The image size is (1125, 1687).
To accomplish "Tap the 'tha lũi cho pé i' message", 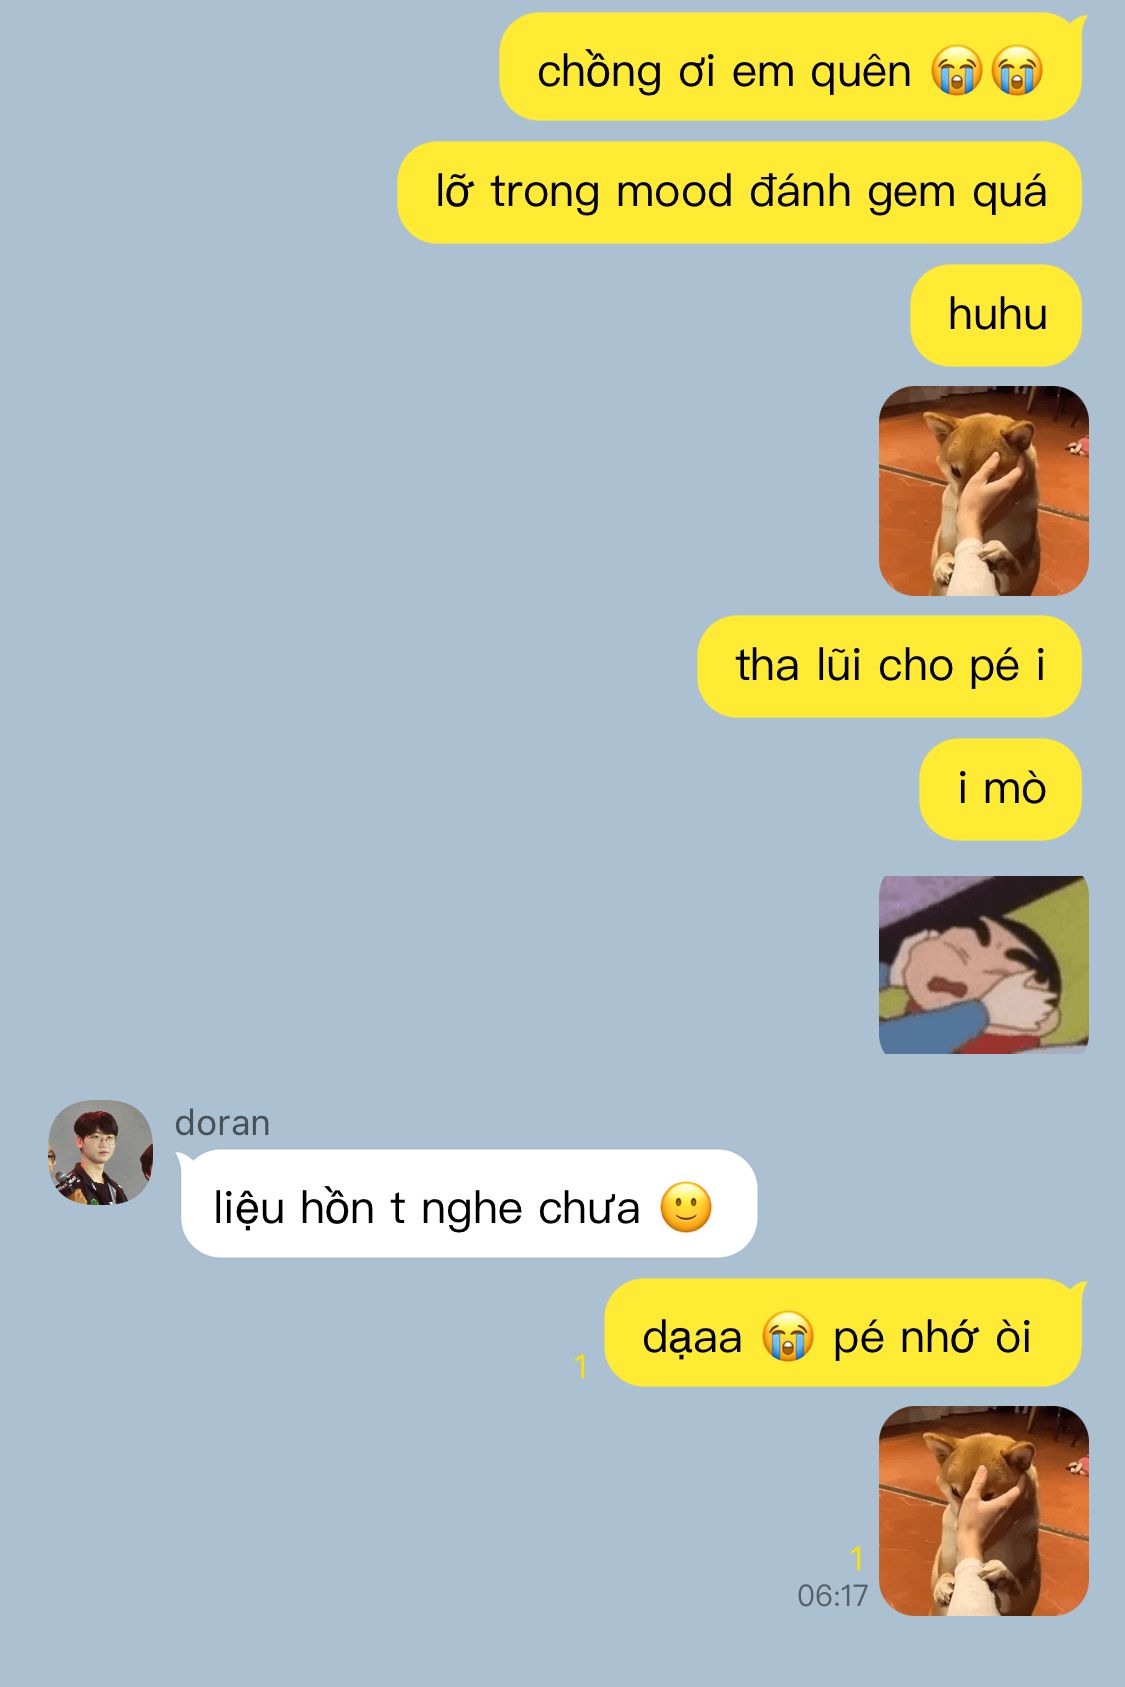I will pyautogui.click(x=890, y=666).
